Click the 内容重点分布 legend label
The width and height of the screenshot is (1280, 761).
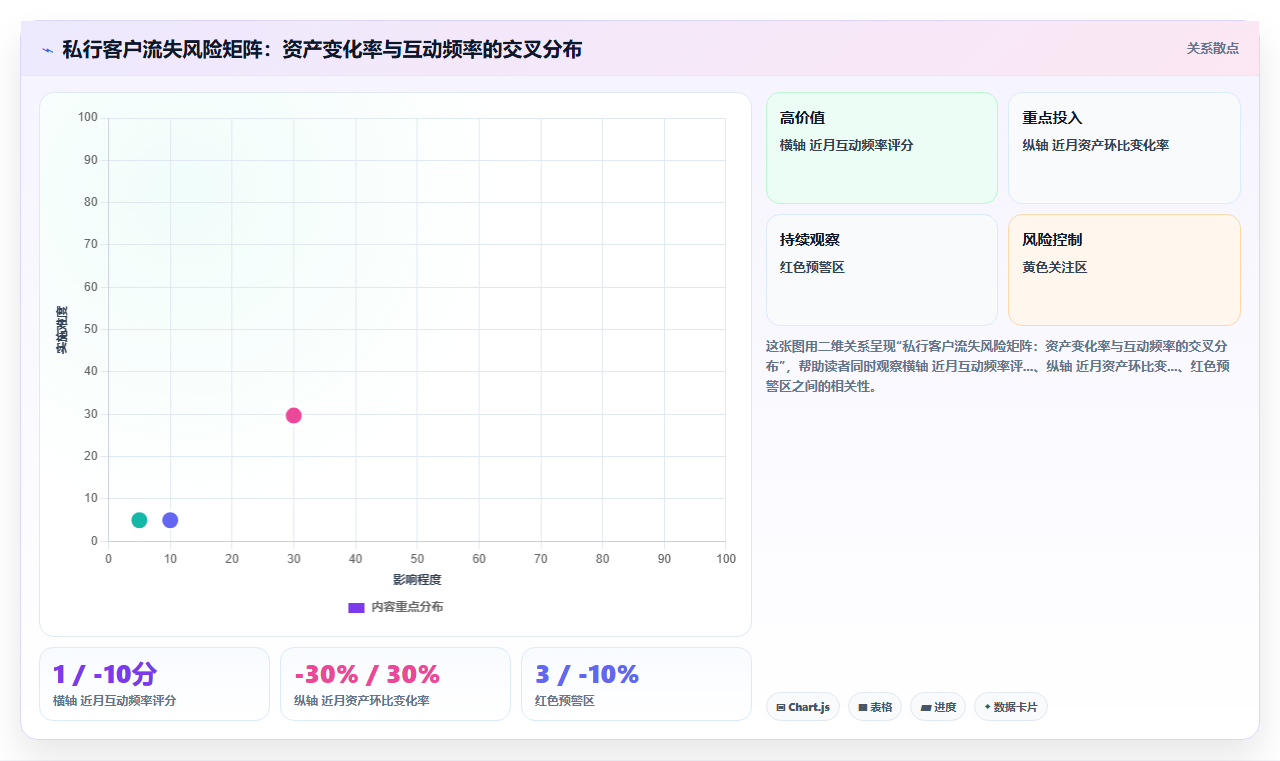pyautogui.click(x=407, y=607)
